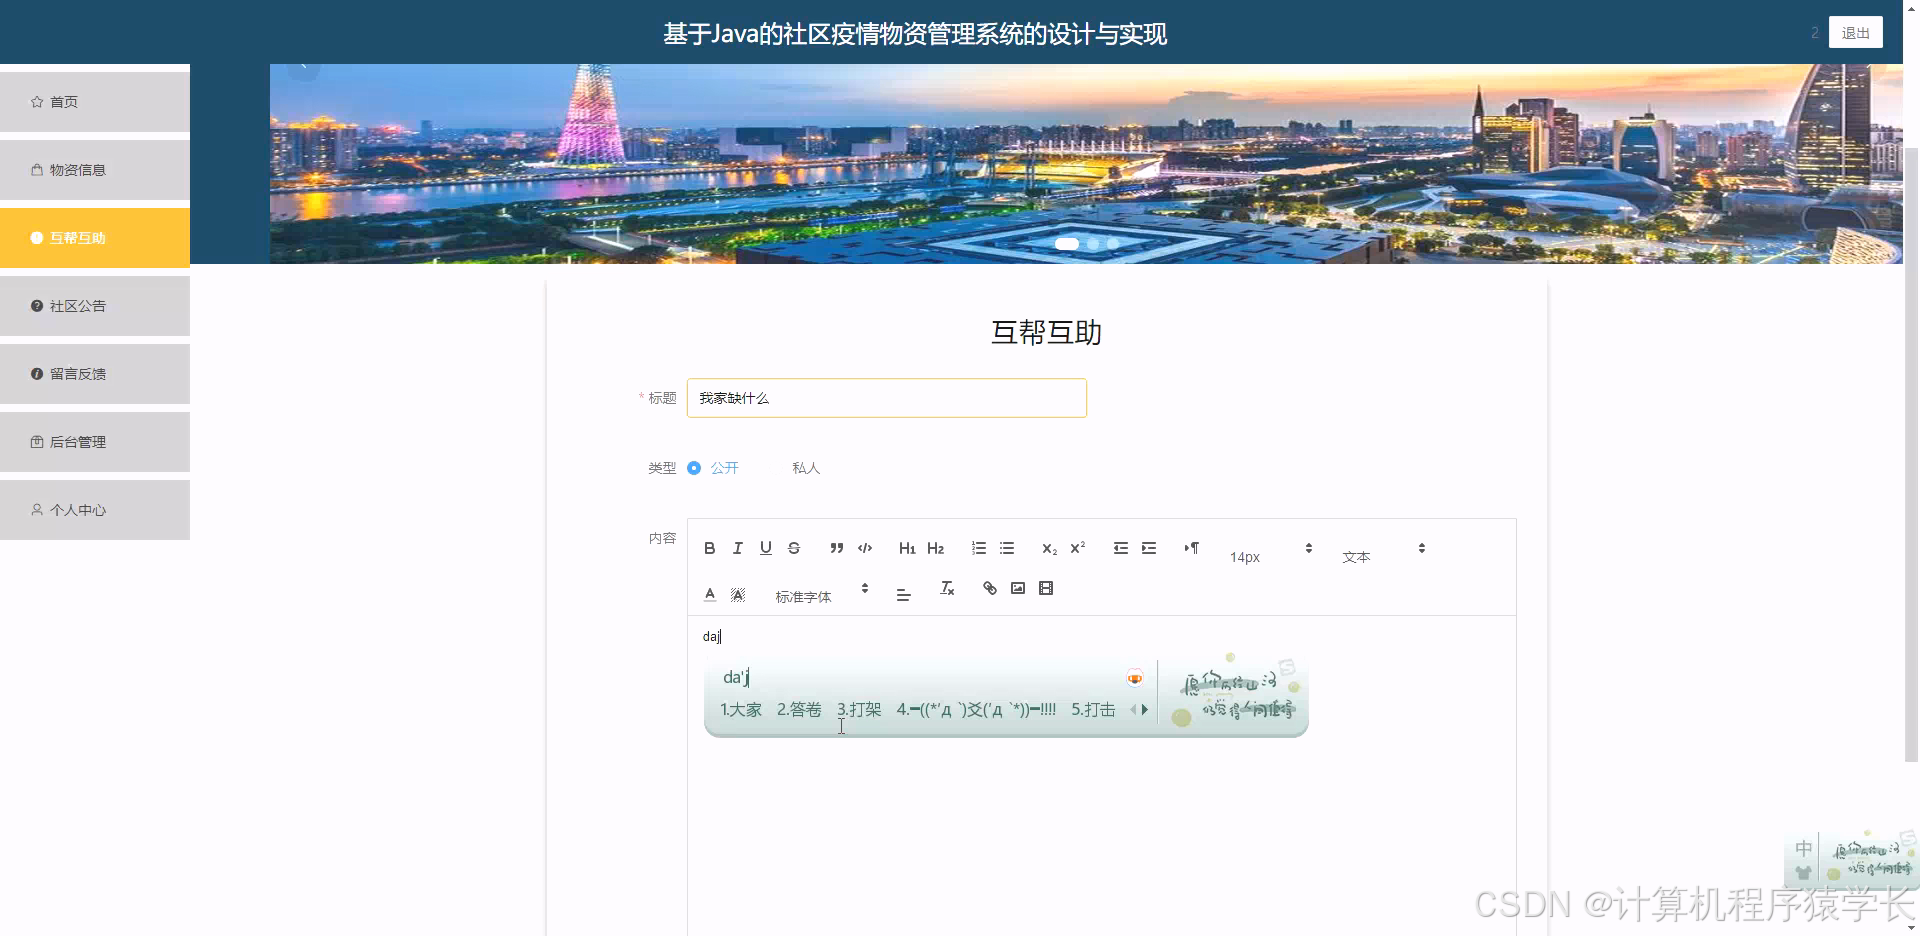This screenshot has width=1920, height=936.
Task: Click the strikethrough formatting icon
Action: coord(794,547)
